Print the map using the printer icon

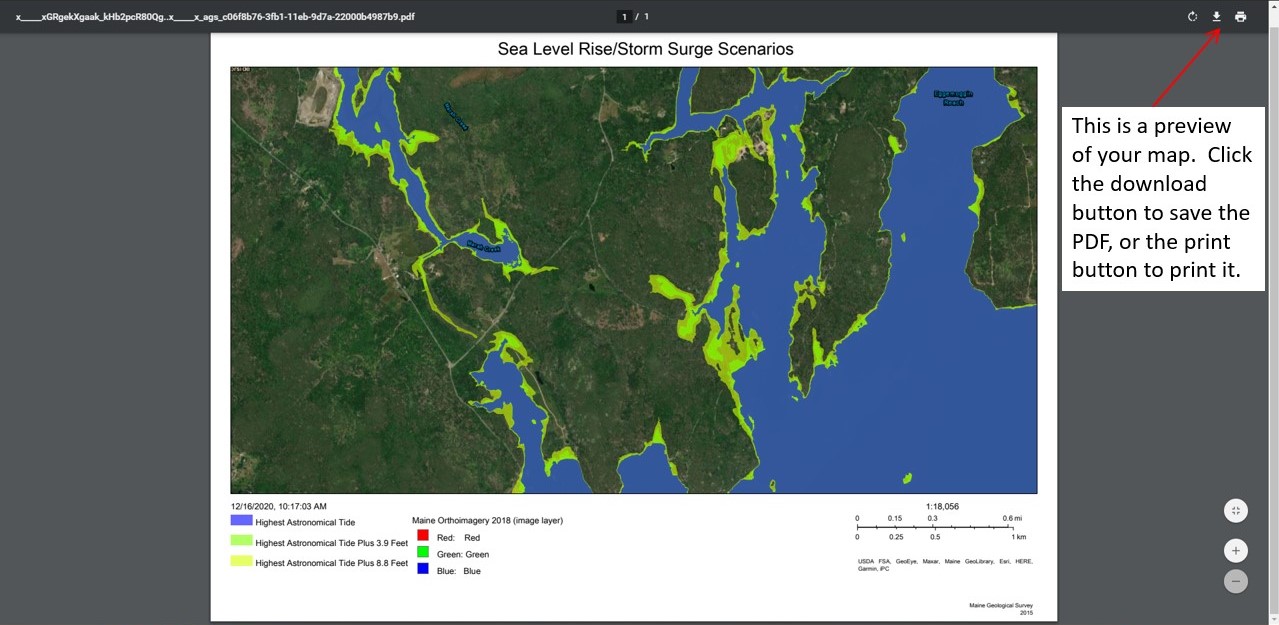pyautogui.click(x=1241, y=17)
